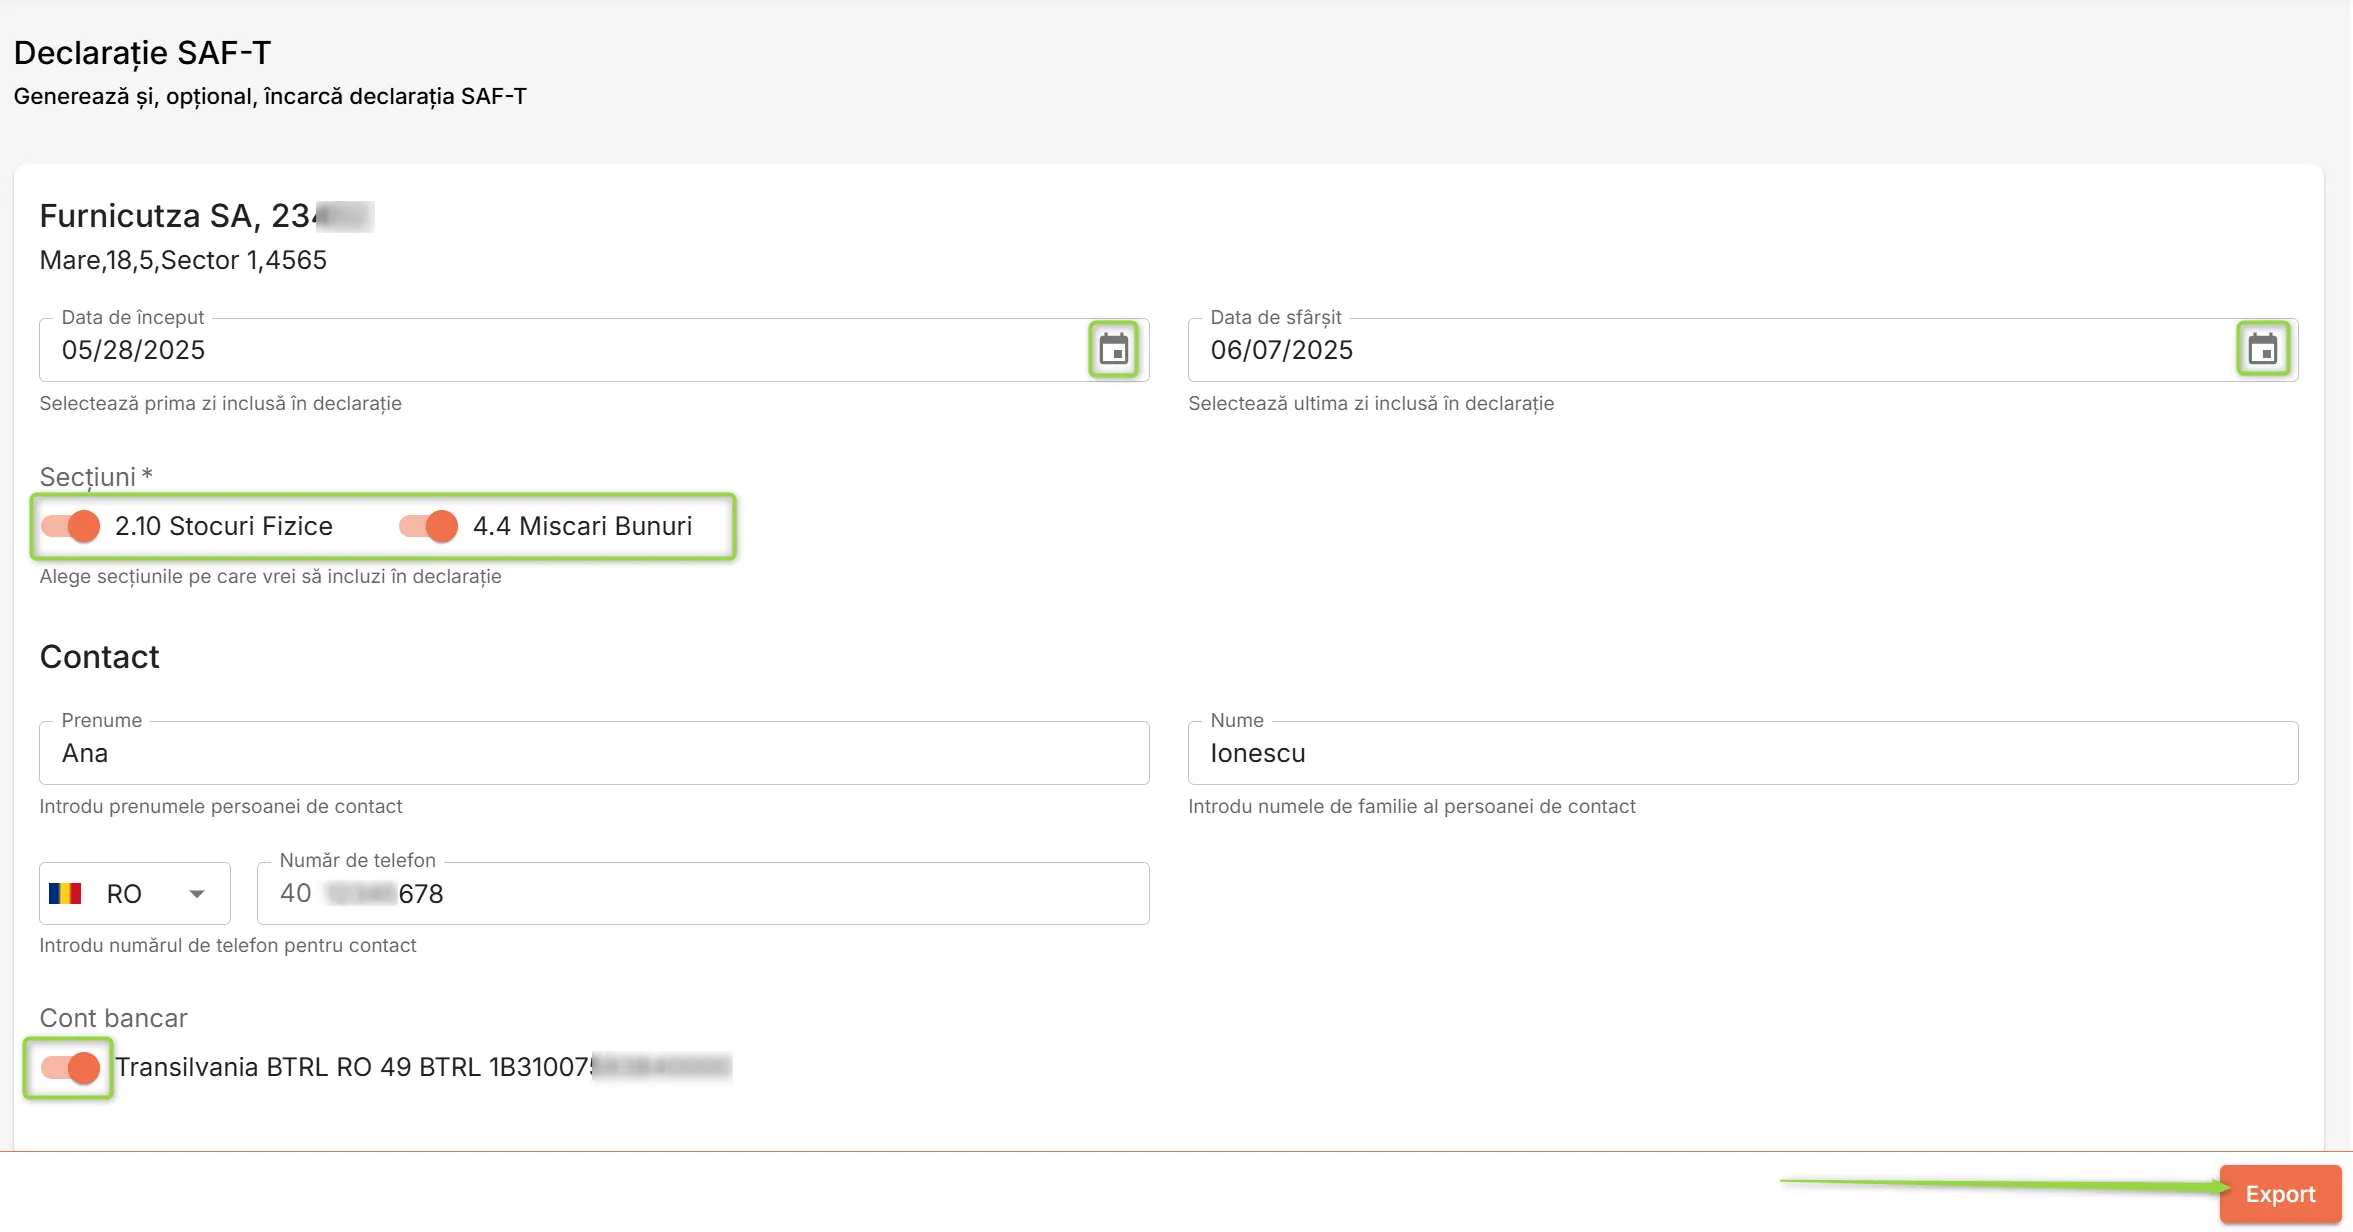Screen dimensions: 2353x1232
Task: Toggle the 2.10 Stocuri Fizice section
Action: [x=70, y=526]
